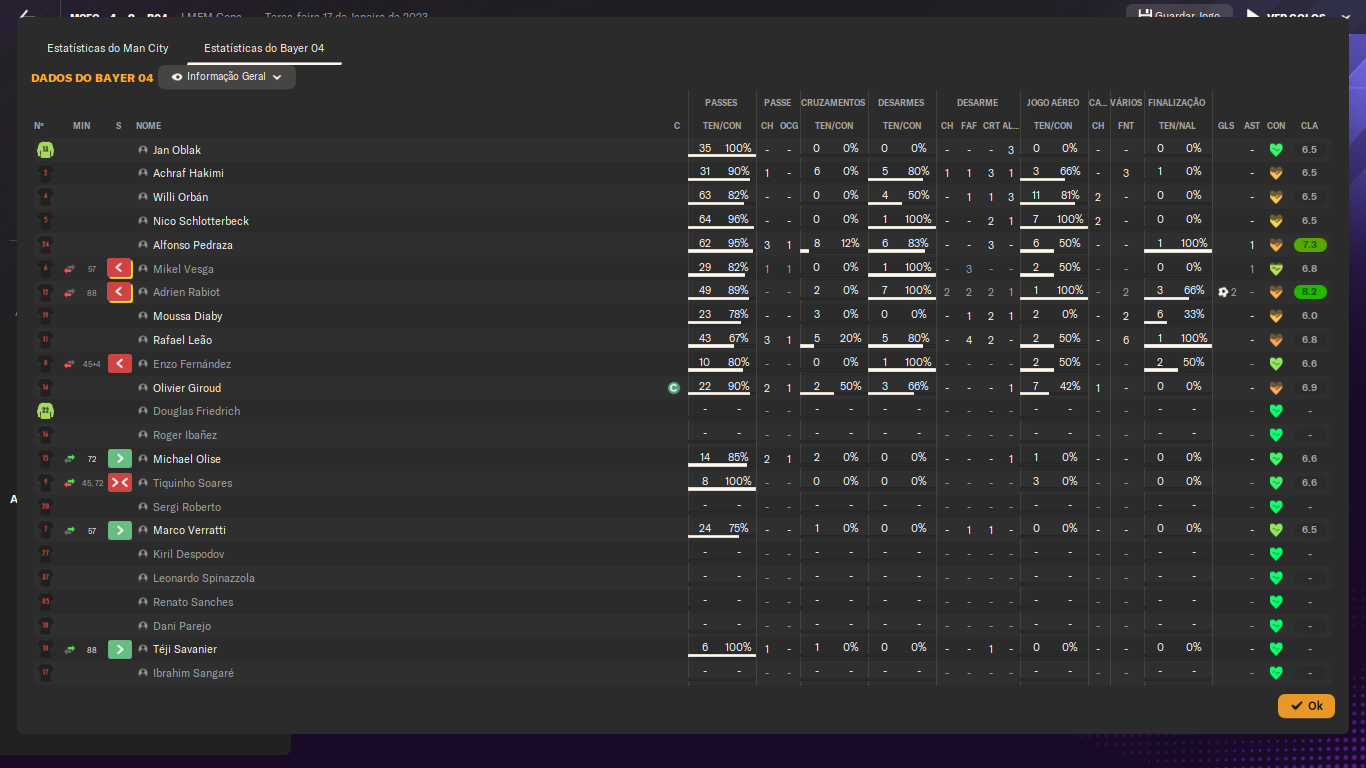Sort by the NOME column header
This screenshot has width=1366, height=768.
(x=148, y=126)
